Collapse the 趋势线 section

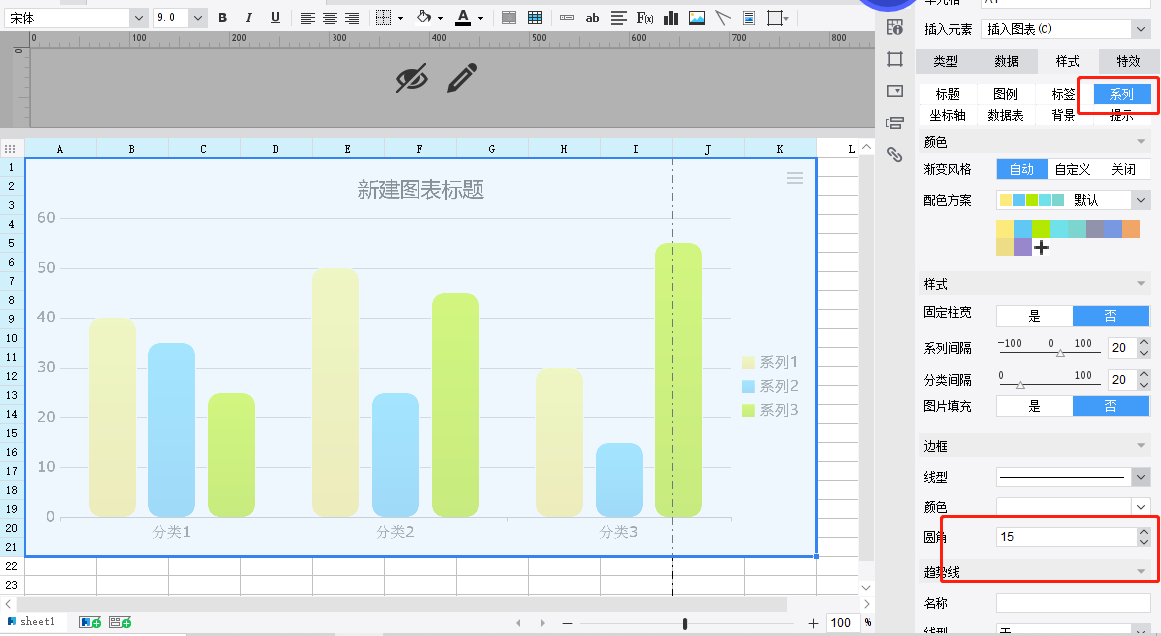tap(1141, 572)
